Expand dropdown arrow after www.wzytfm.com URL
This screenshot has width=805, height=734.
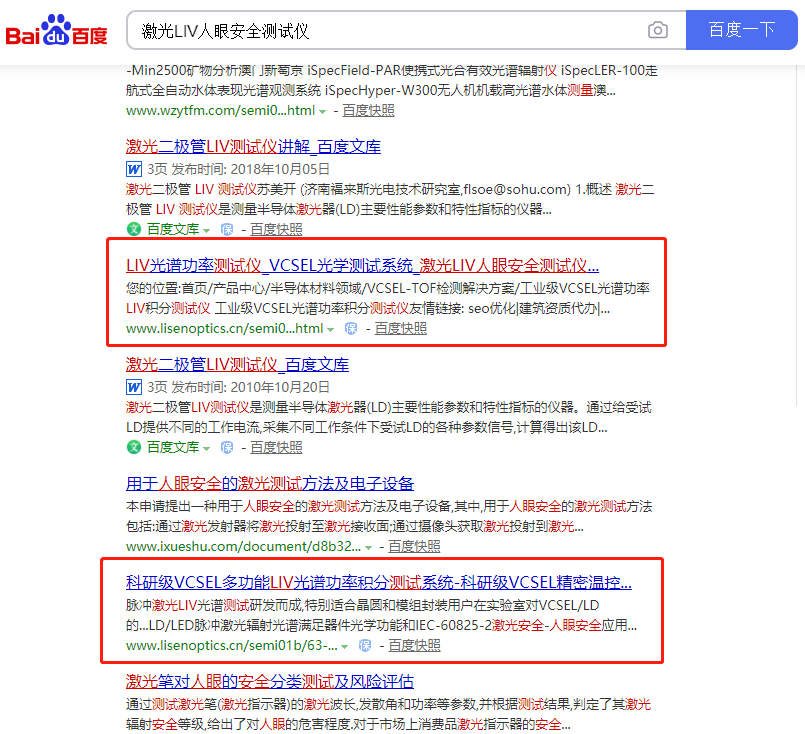[x=322, y=111]
